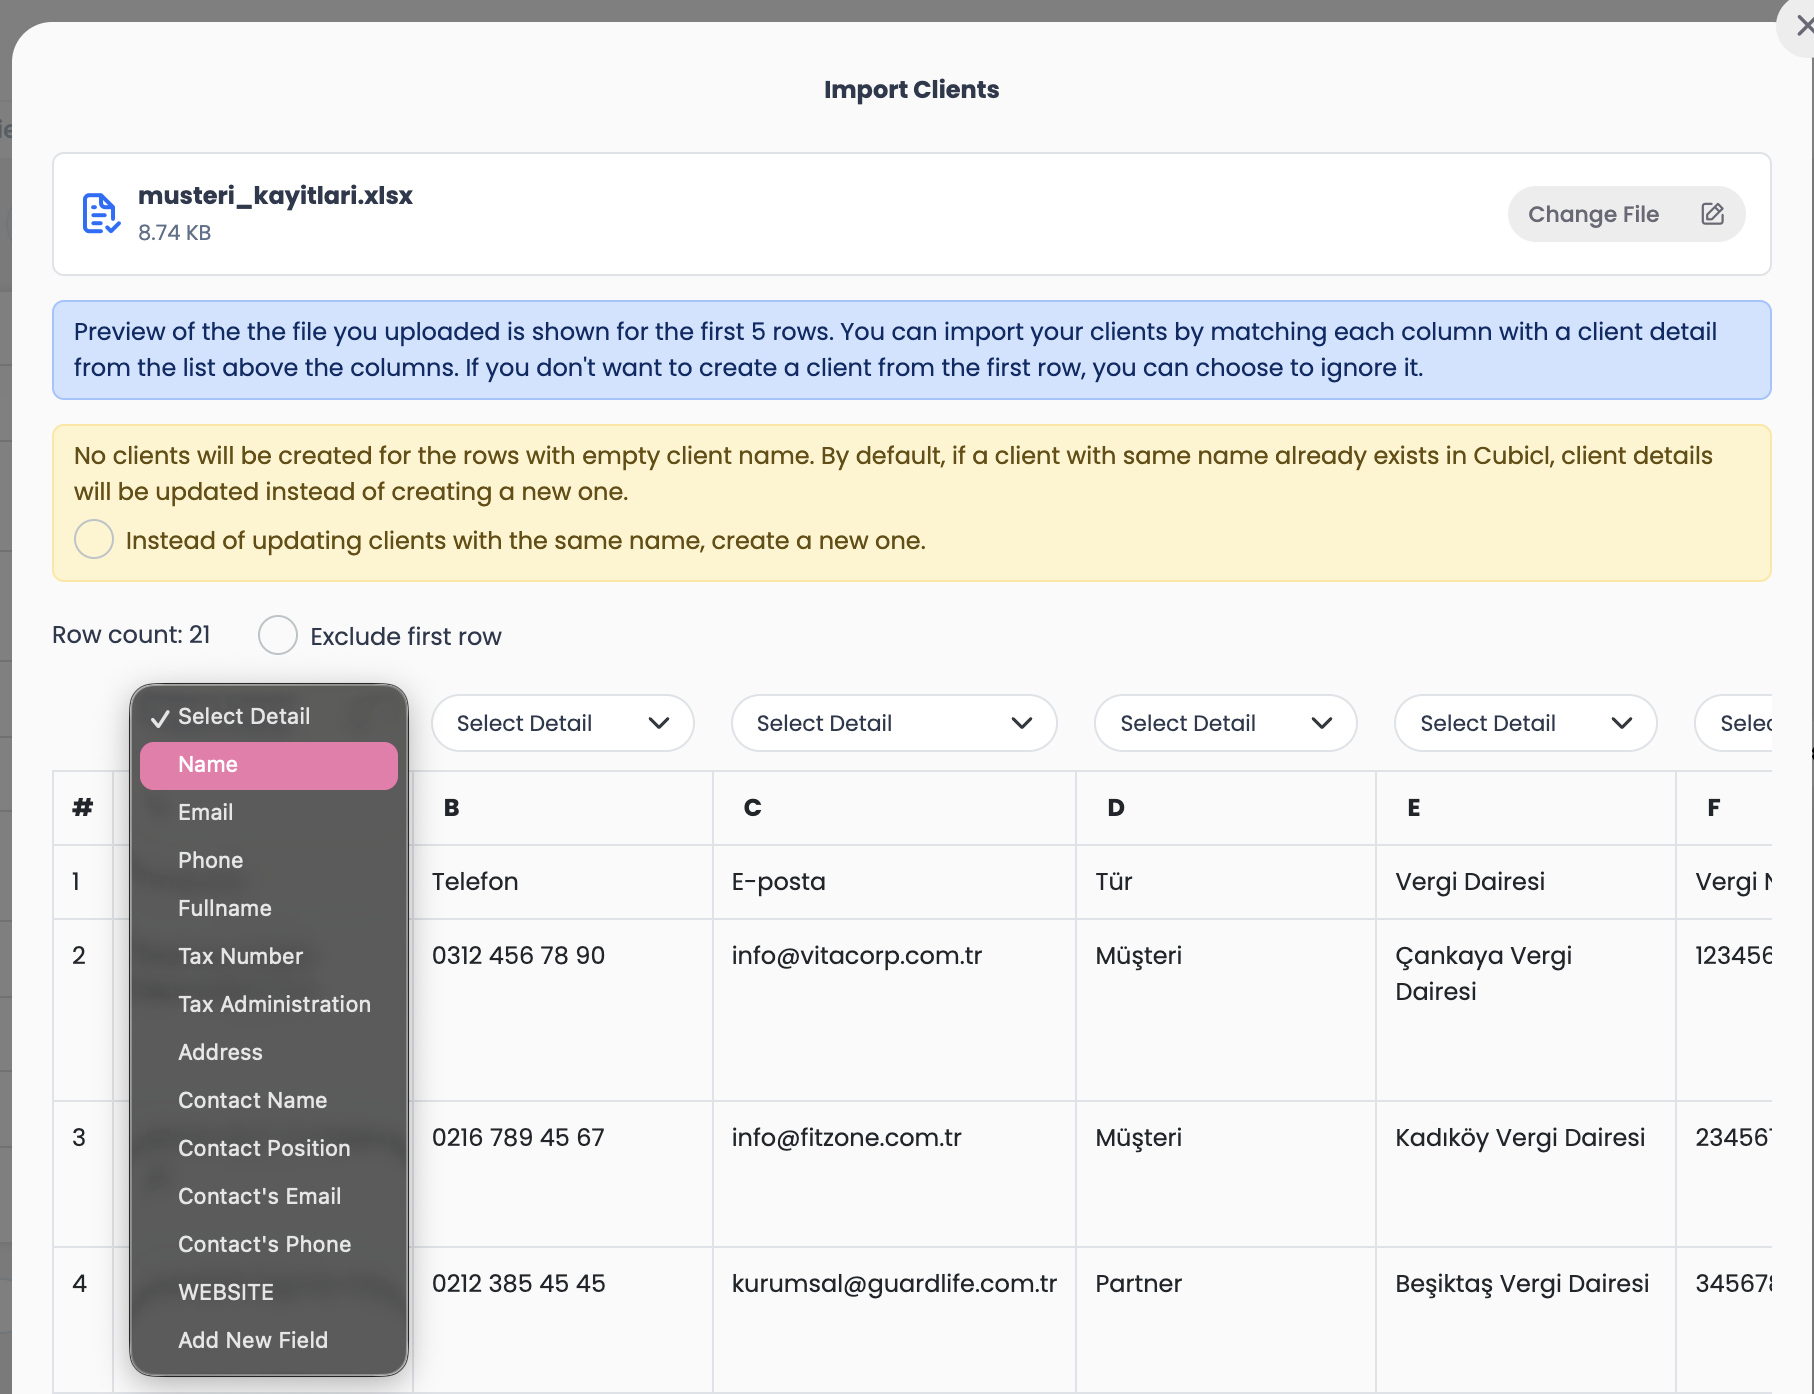Image resolution: width=1814 pixels, height=1394 pixels.
Task: Open the Select Detail dropdown for column B
Action: click(x=562, y=723)
